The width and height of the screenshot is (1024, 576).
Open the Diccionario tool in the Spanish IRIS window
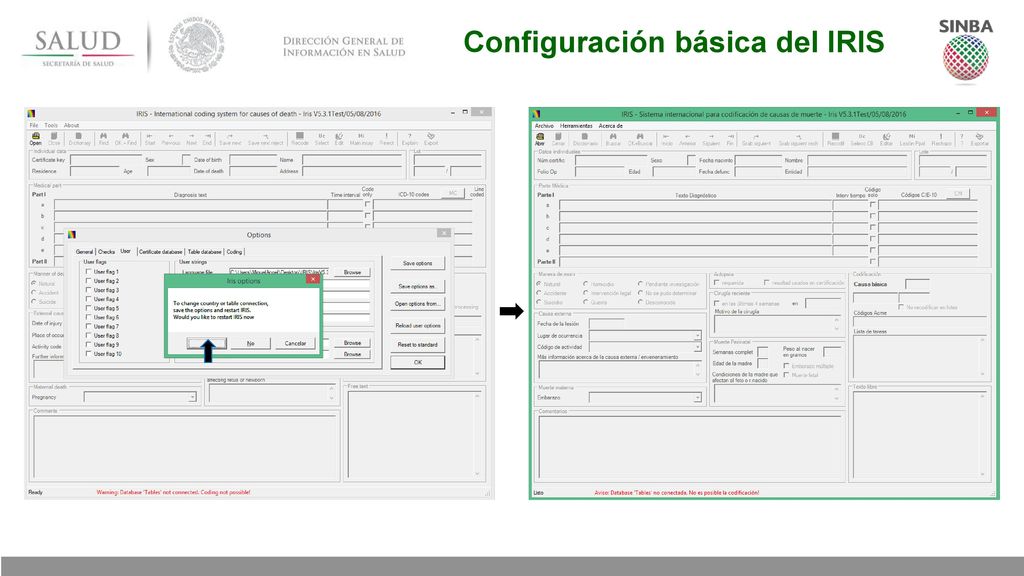(x=585, y=139)
